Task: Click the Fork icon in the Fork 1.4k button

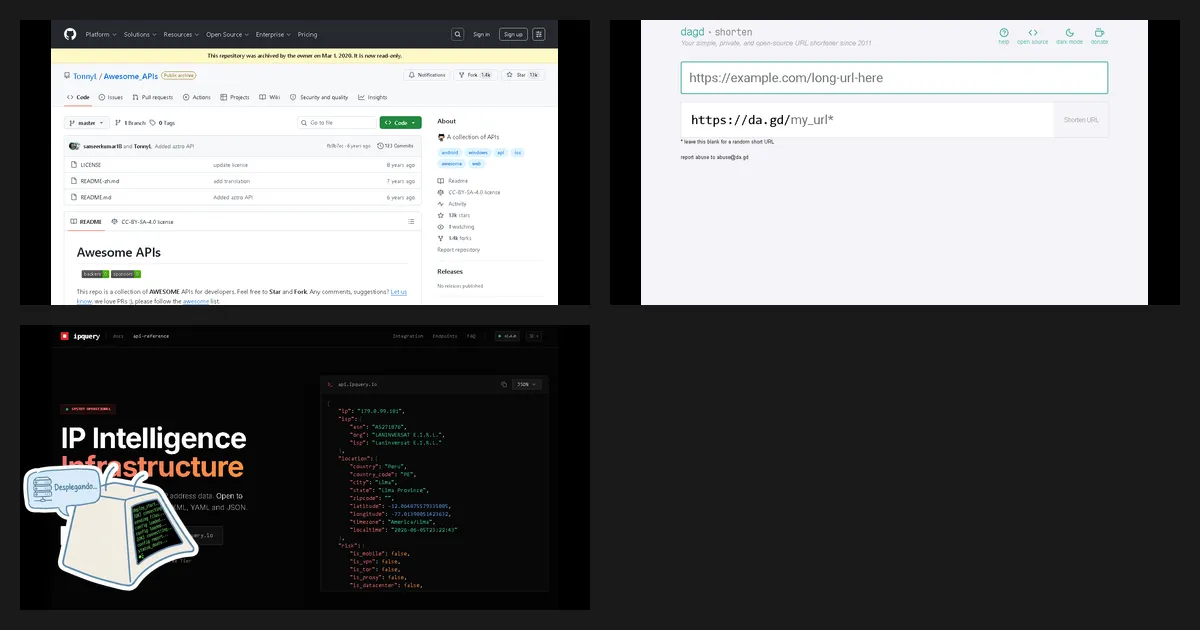Action: coord(461,75)
